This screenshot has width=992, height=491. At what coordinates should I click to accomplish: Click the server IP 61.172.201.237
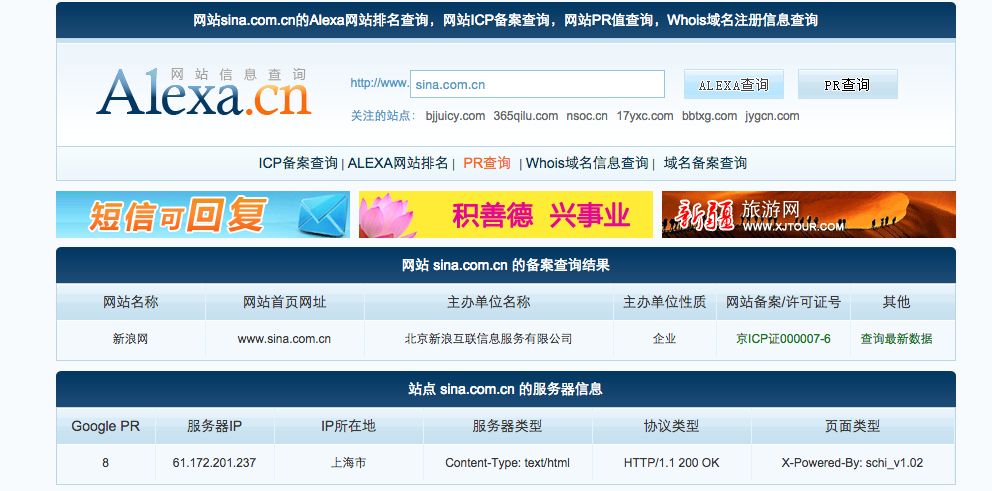pyautogui.click(x=214, y=463)
